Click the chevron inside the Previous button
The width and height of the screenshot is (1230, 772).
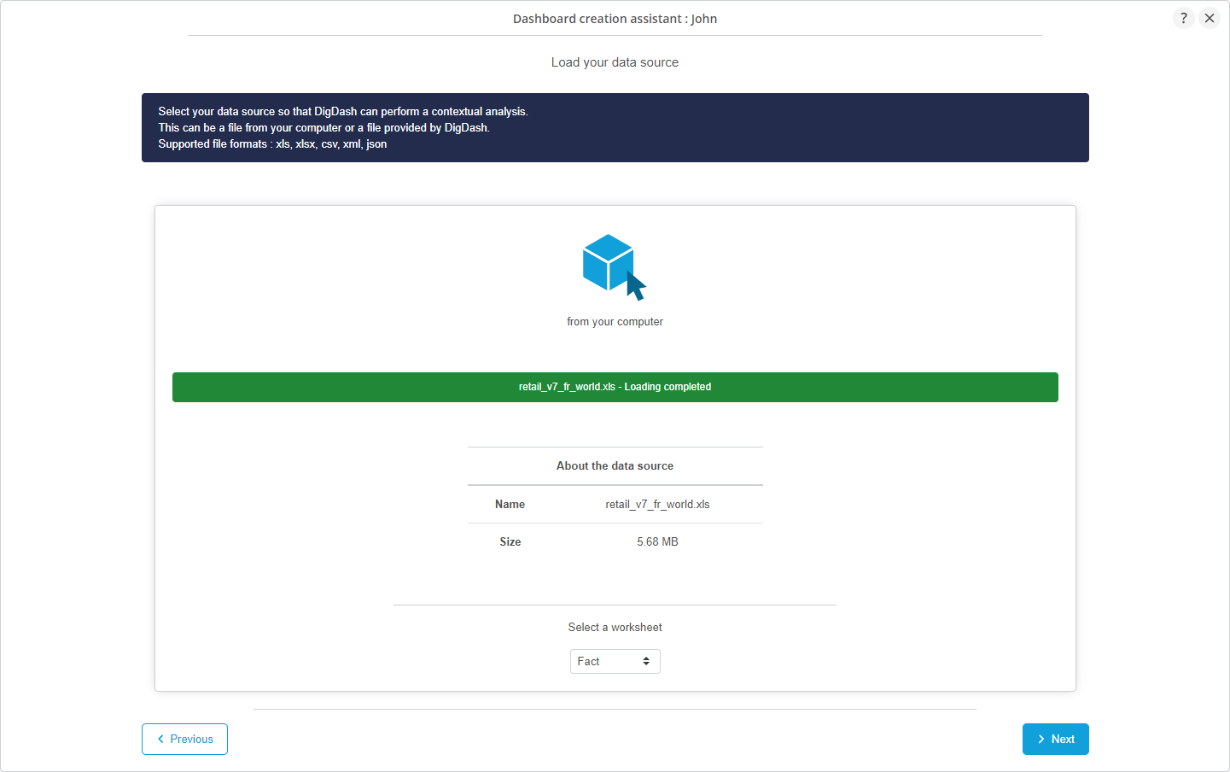point(161,739)
